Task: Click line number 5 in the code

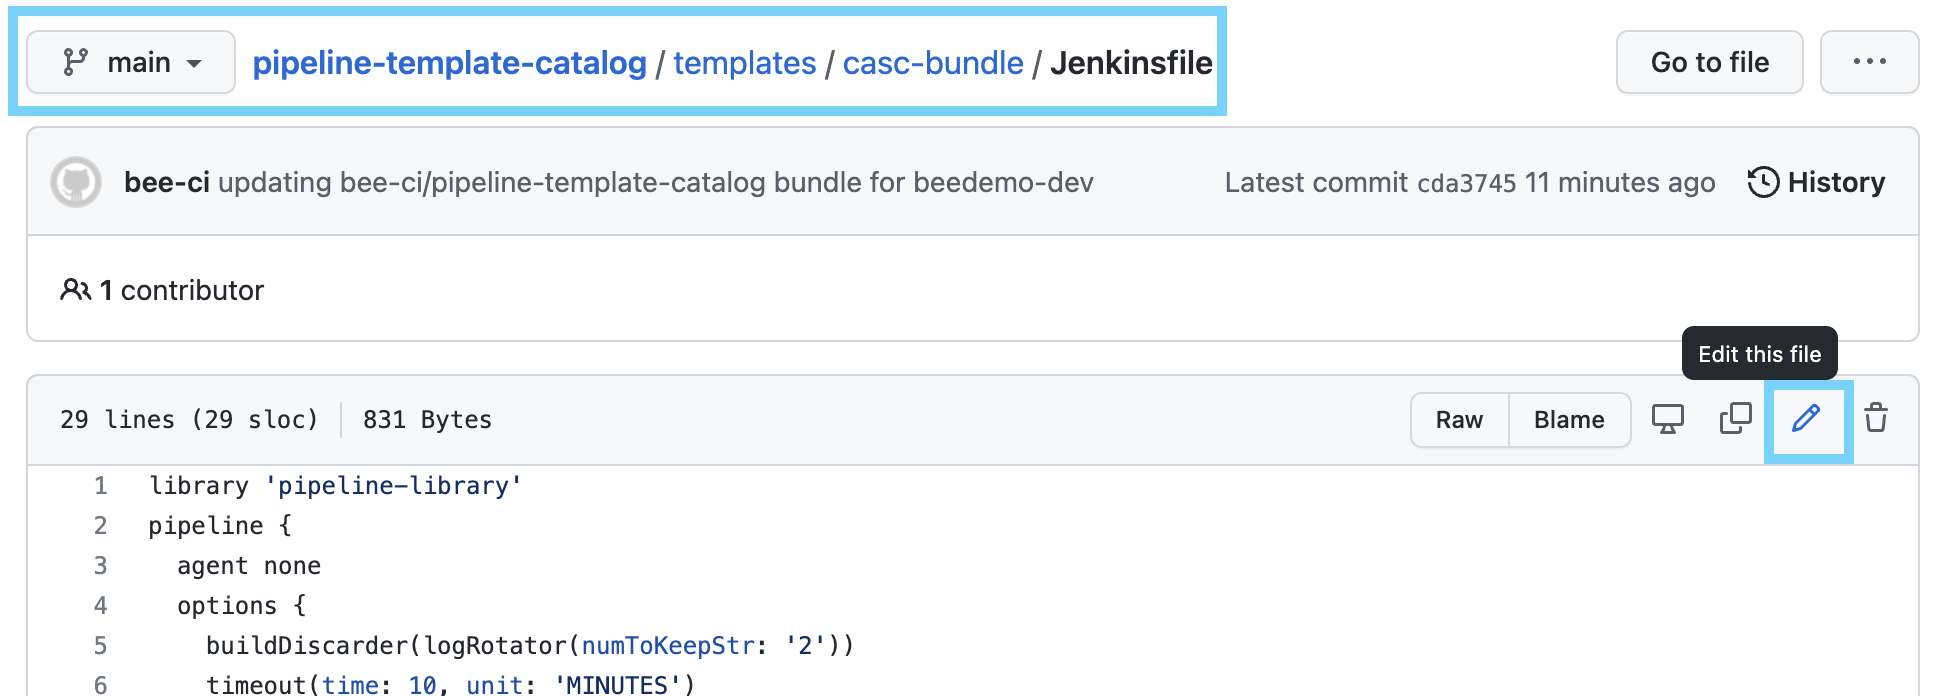Action: [x=100, y=646]
